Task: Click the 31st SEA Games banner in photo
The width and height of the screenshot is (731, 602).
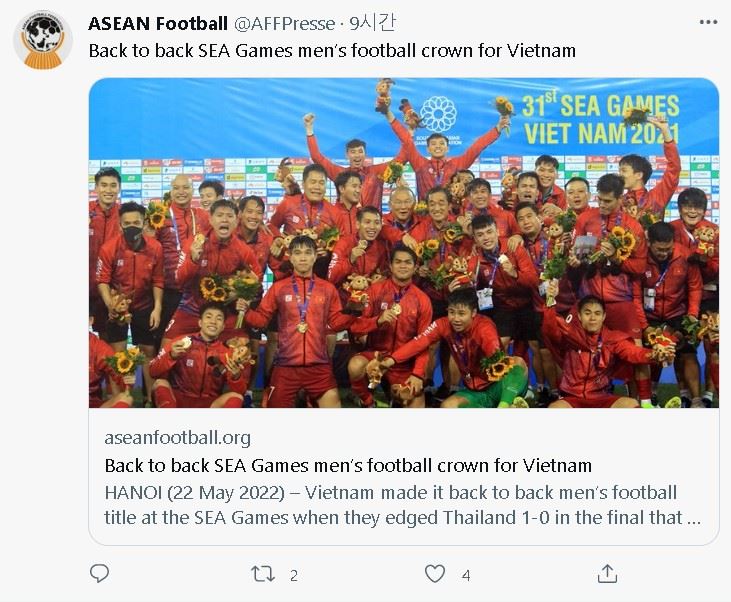Action: coord(600,118)
